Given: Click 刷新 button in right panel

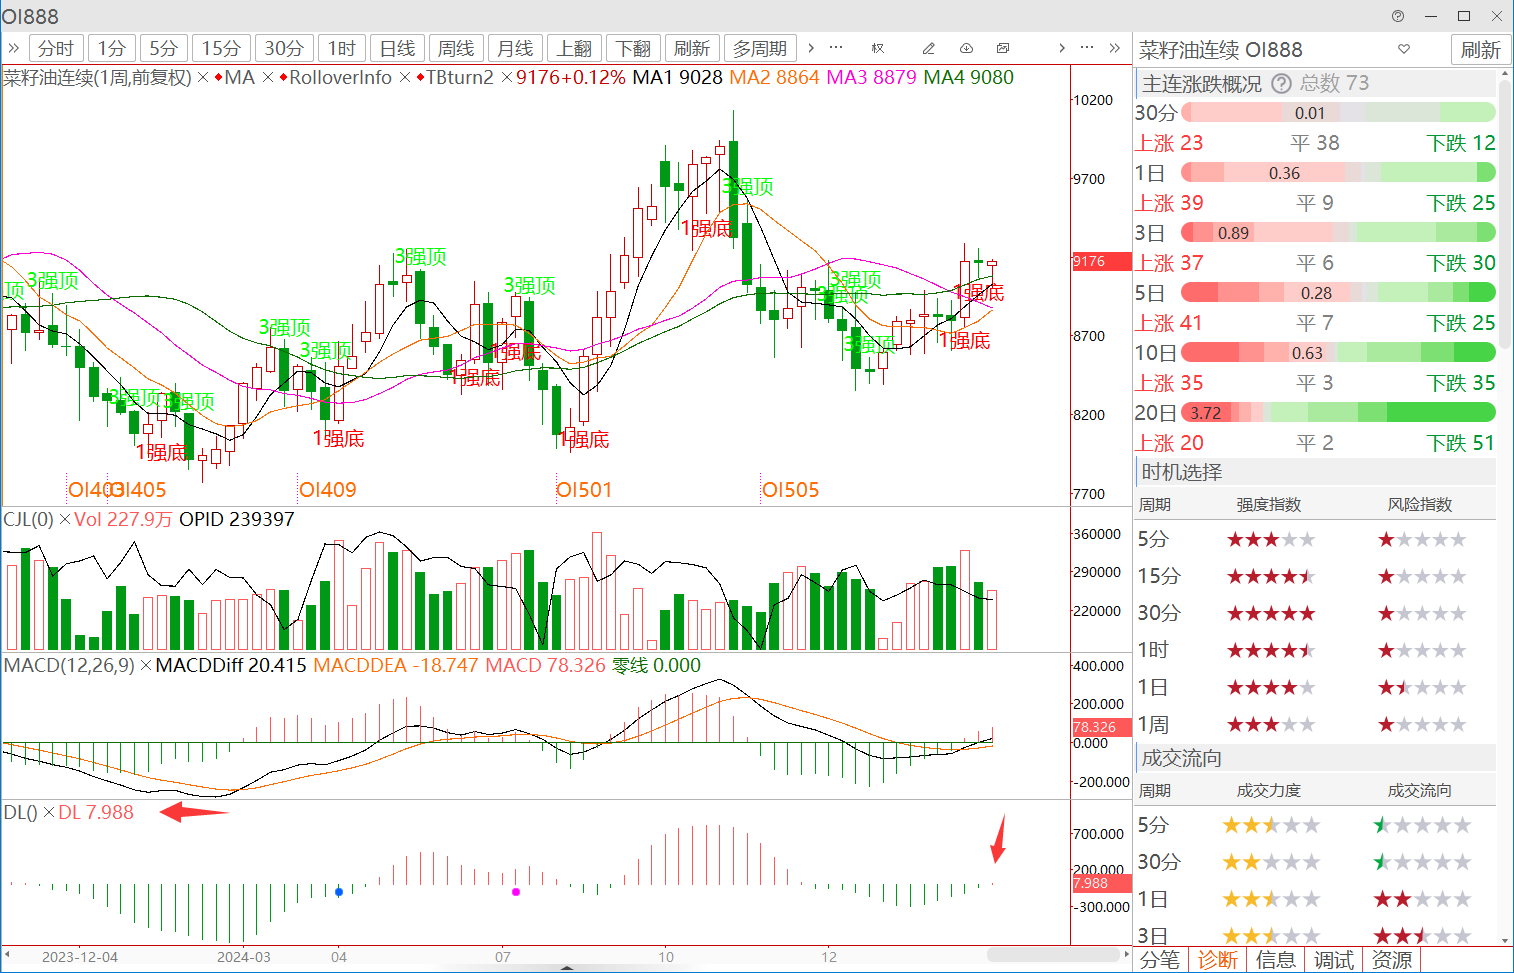Looking at the screenshot, I should (1480, 49).
